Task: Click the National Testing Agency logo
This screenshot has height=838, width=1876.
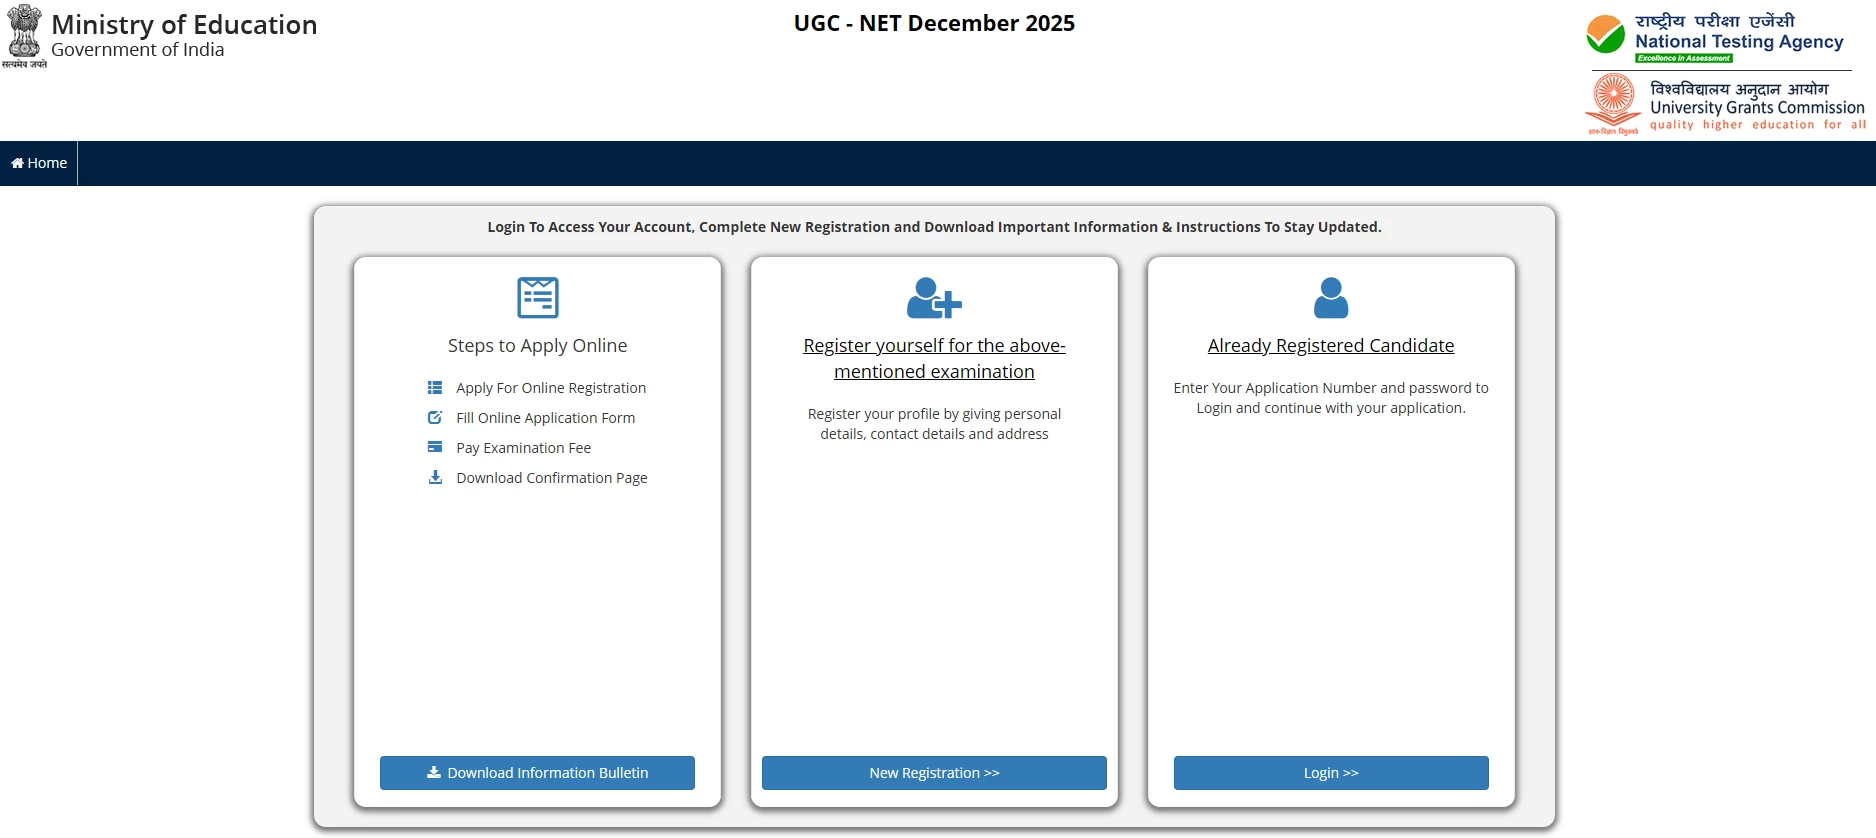Action: (x=1715, y=39)
